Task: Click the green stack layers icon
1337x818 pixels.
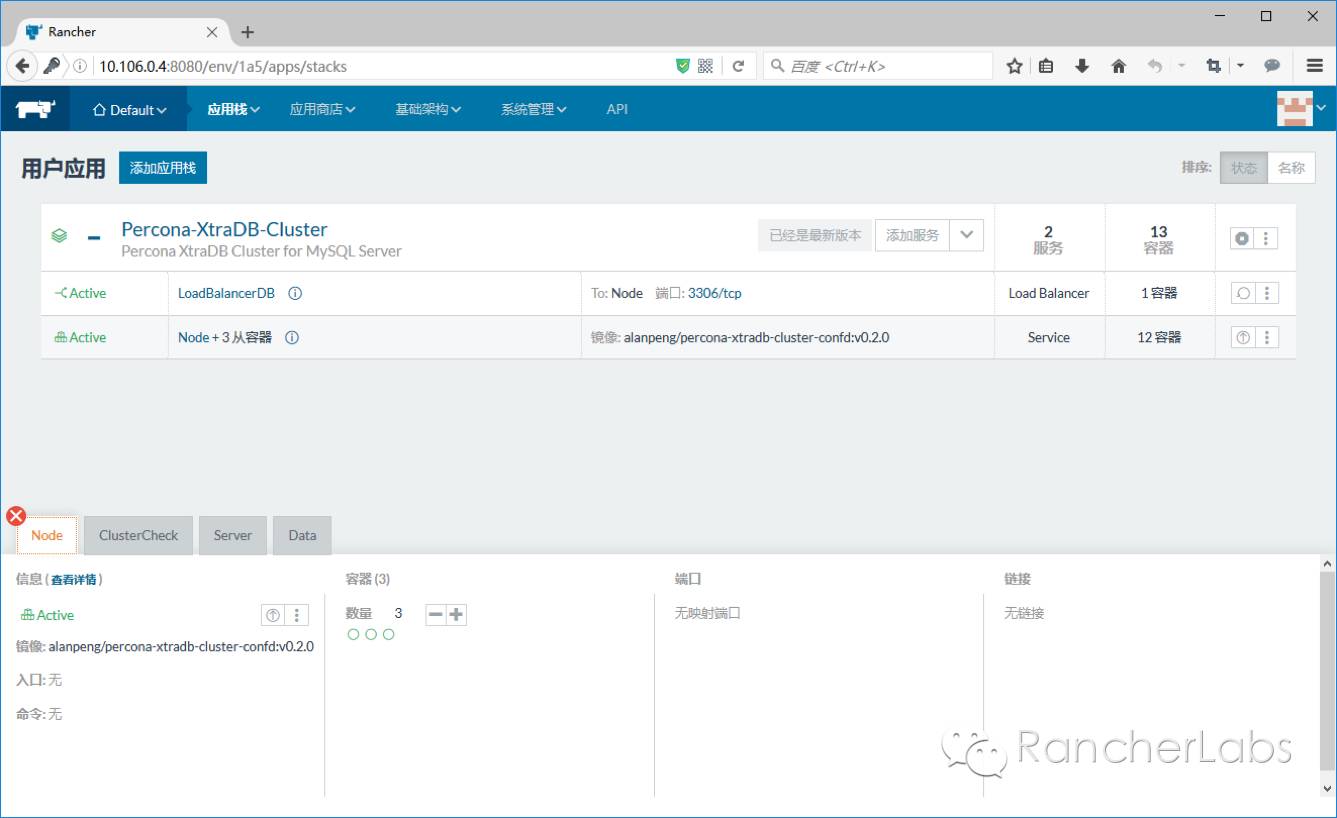Action: point(60,236)
